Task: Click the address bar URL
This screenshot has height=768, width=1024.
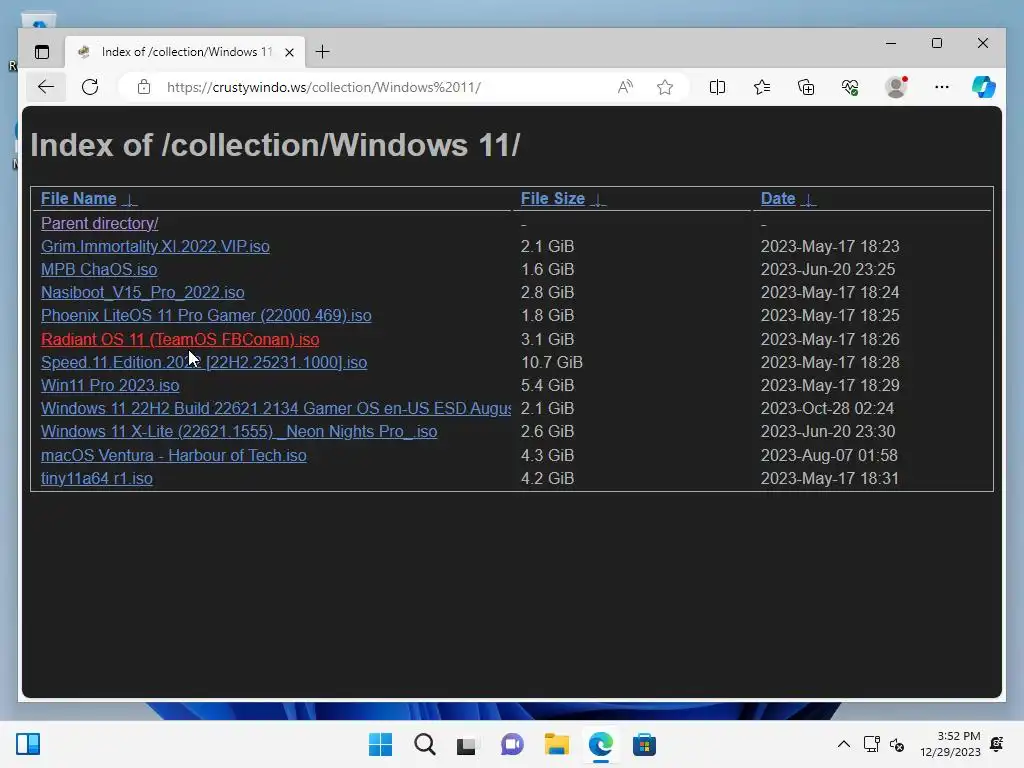Action: coord(324,87)
